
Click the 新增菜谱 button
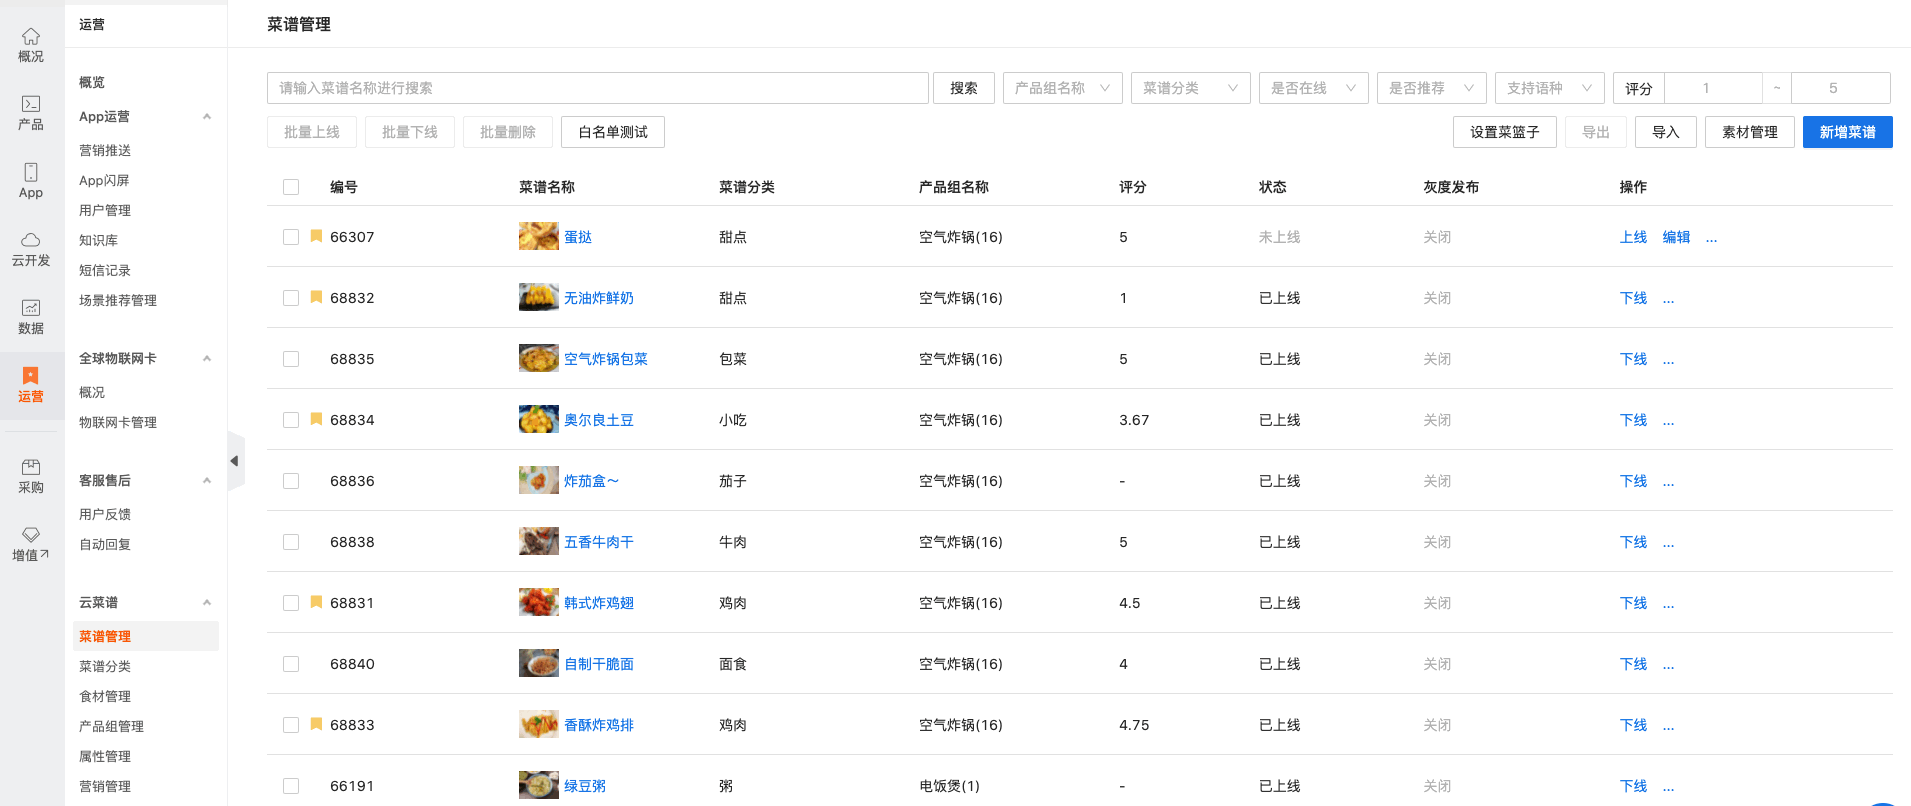1847,132
